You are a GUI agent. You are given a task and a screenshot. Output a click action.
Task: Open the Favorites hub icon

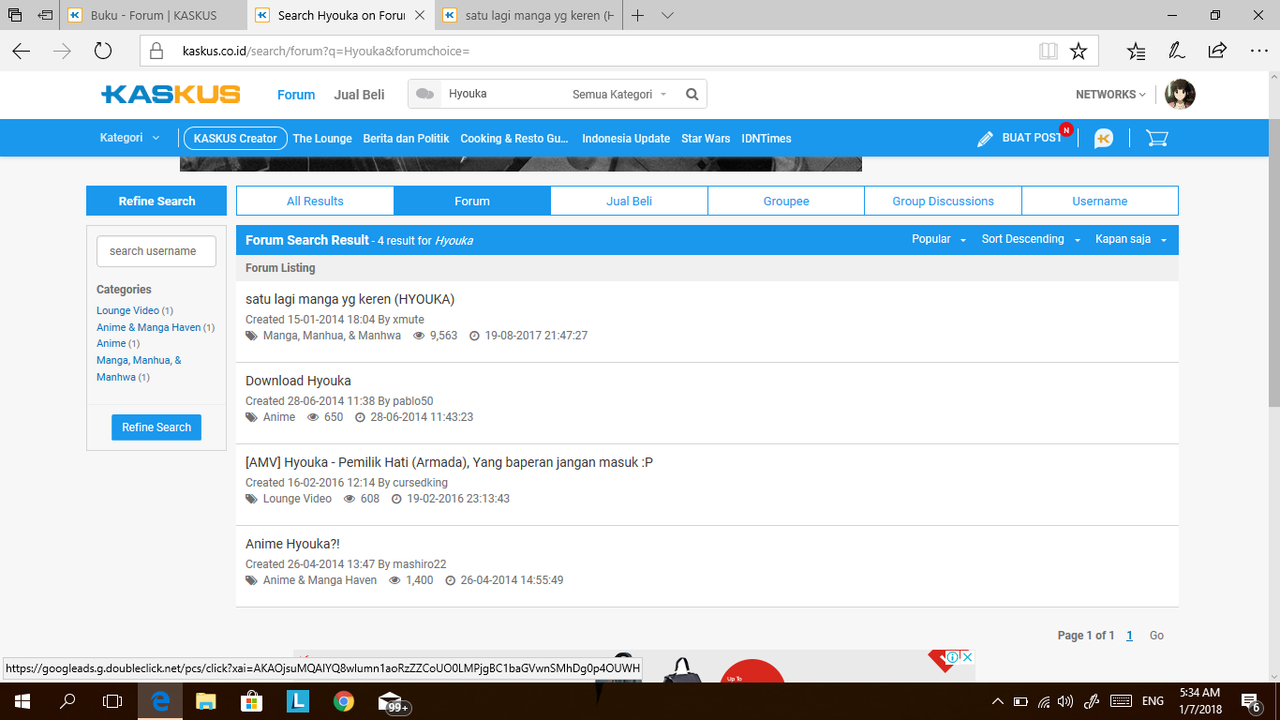1136,51
